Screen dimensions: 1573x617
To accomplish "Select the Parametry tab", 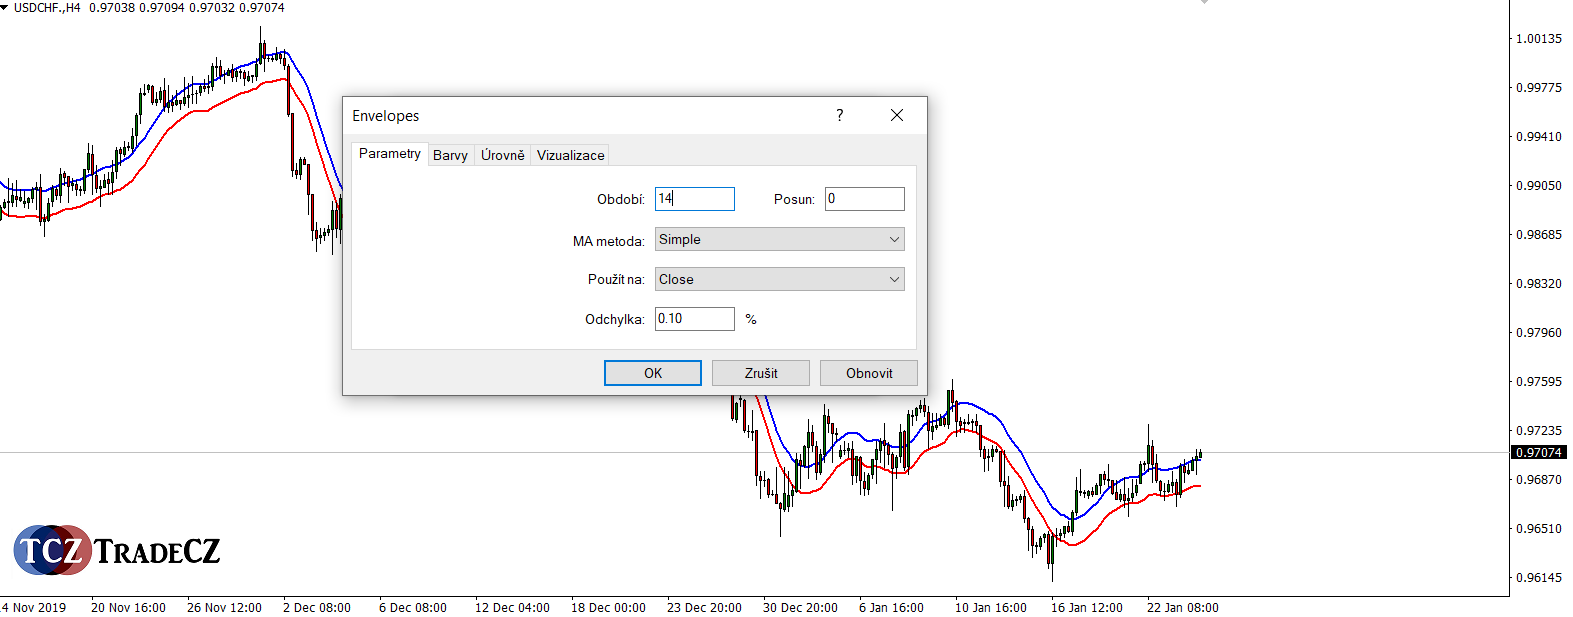I will [x=389, y=154].
